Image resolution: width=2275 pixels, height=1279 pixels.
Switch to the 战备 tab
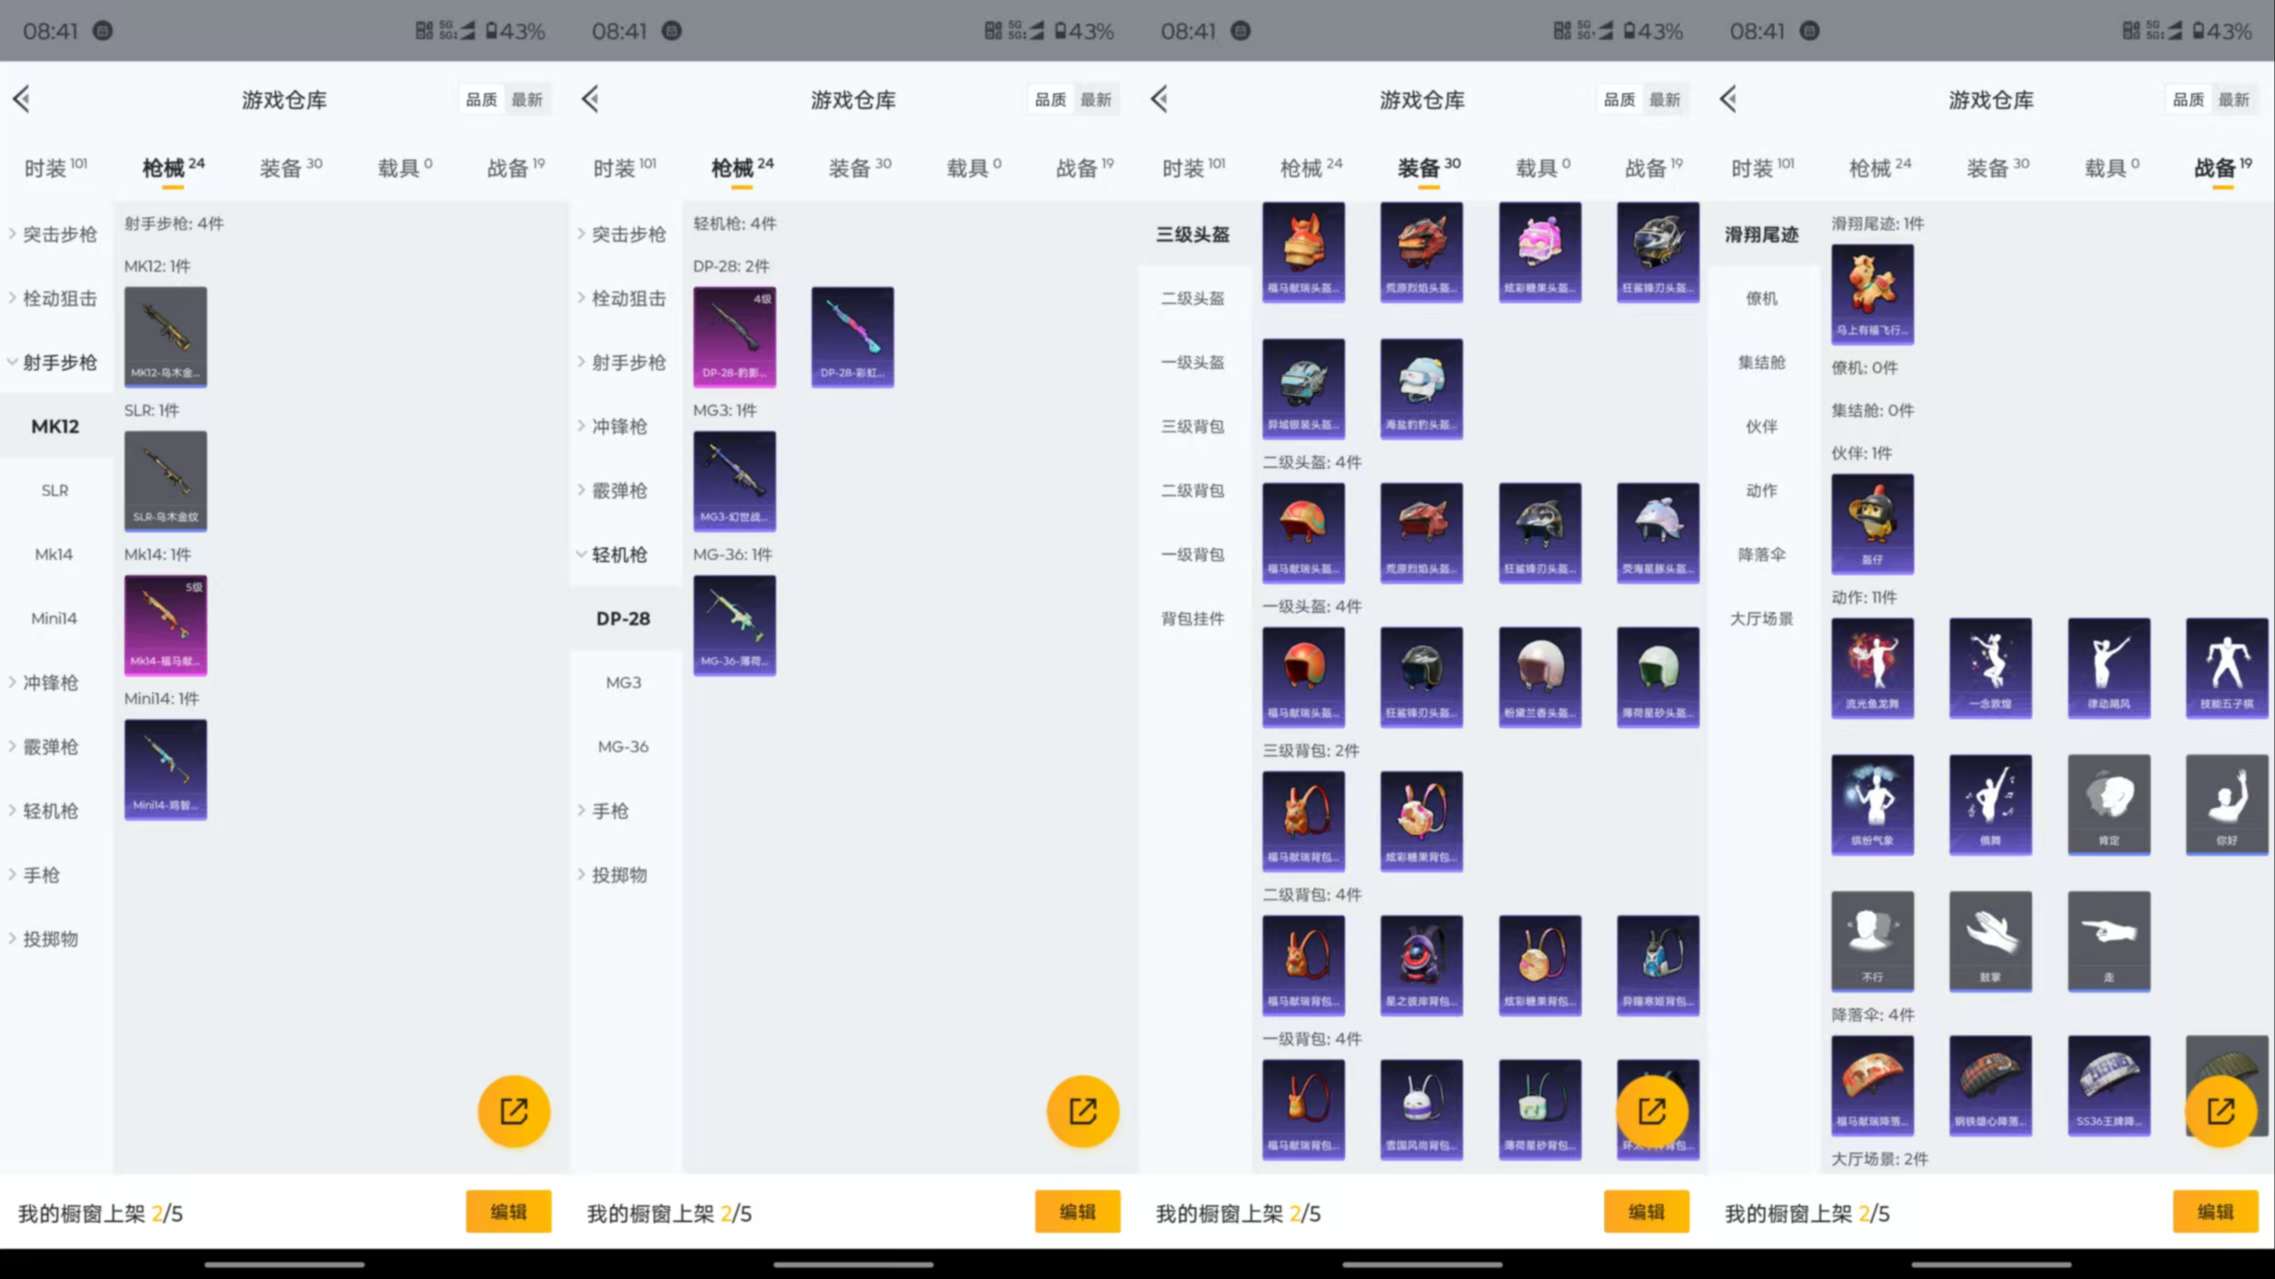pyautogui.click(x=511, y=167)
